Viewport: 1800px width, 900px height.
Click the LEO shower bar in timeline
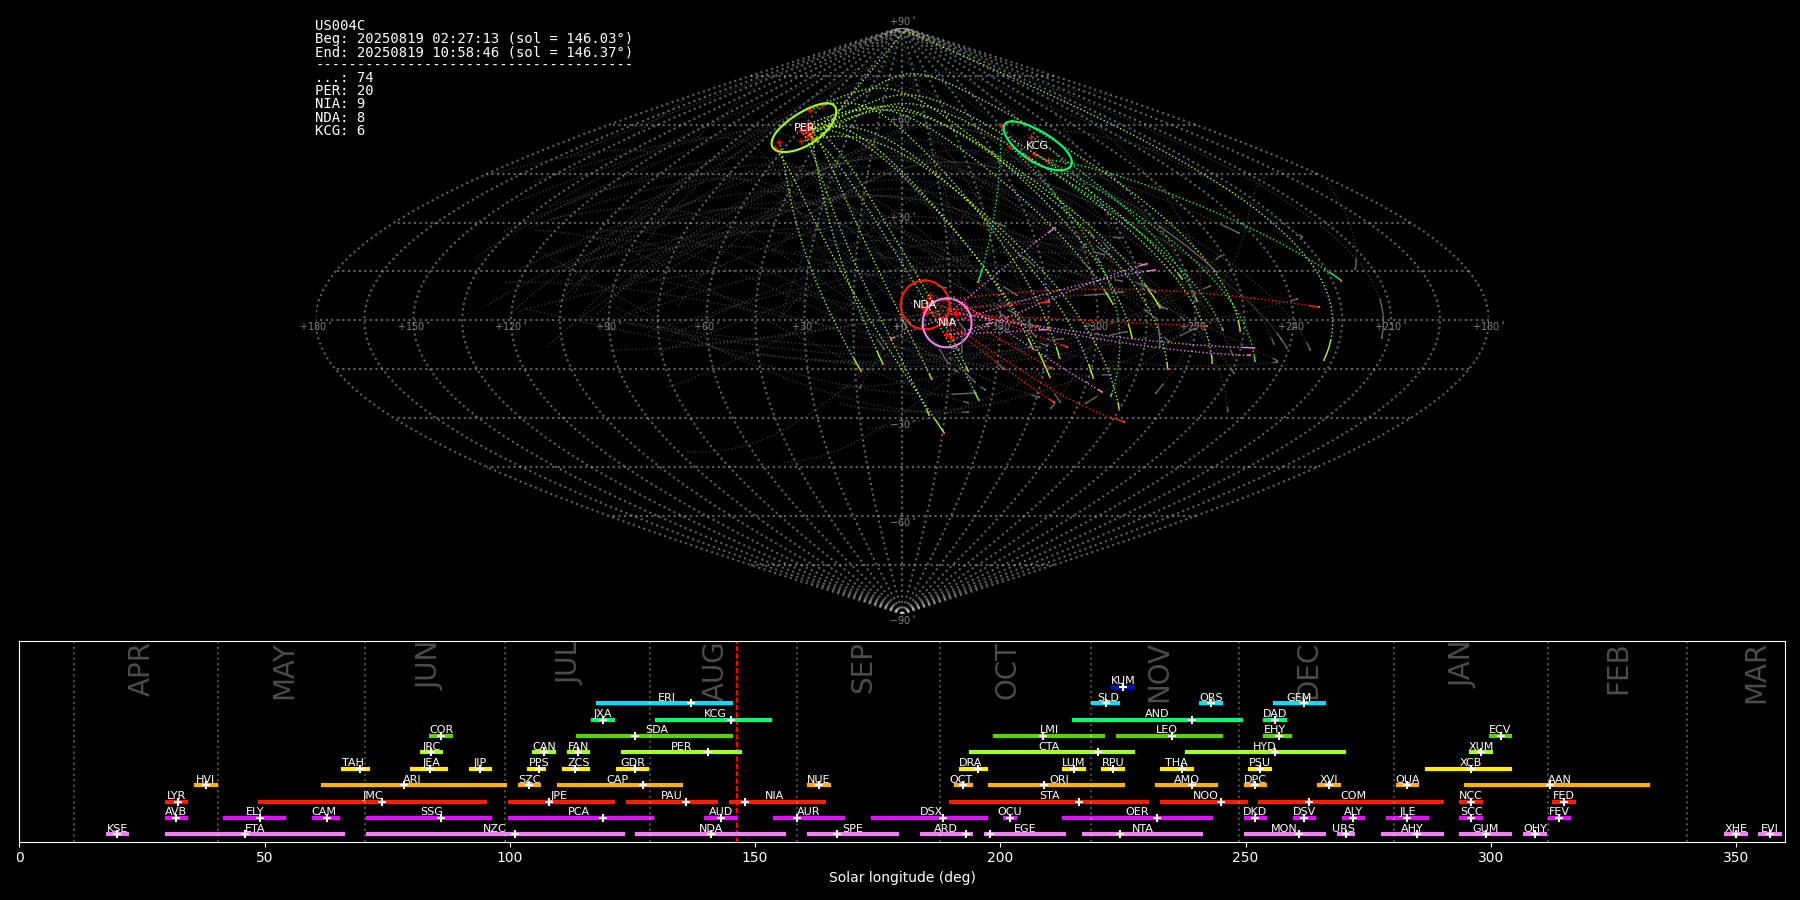(1169, 736)
